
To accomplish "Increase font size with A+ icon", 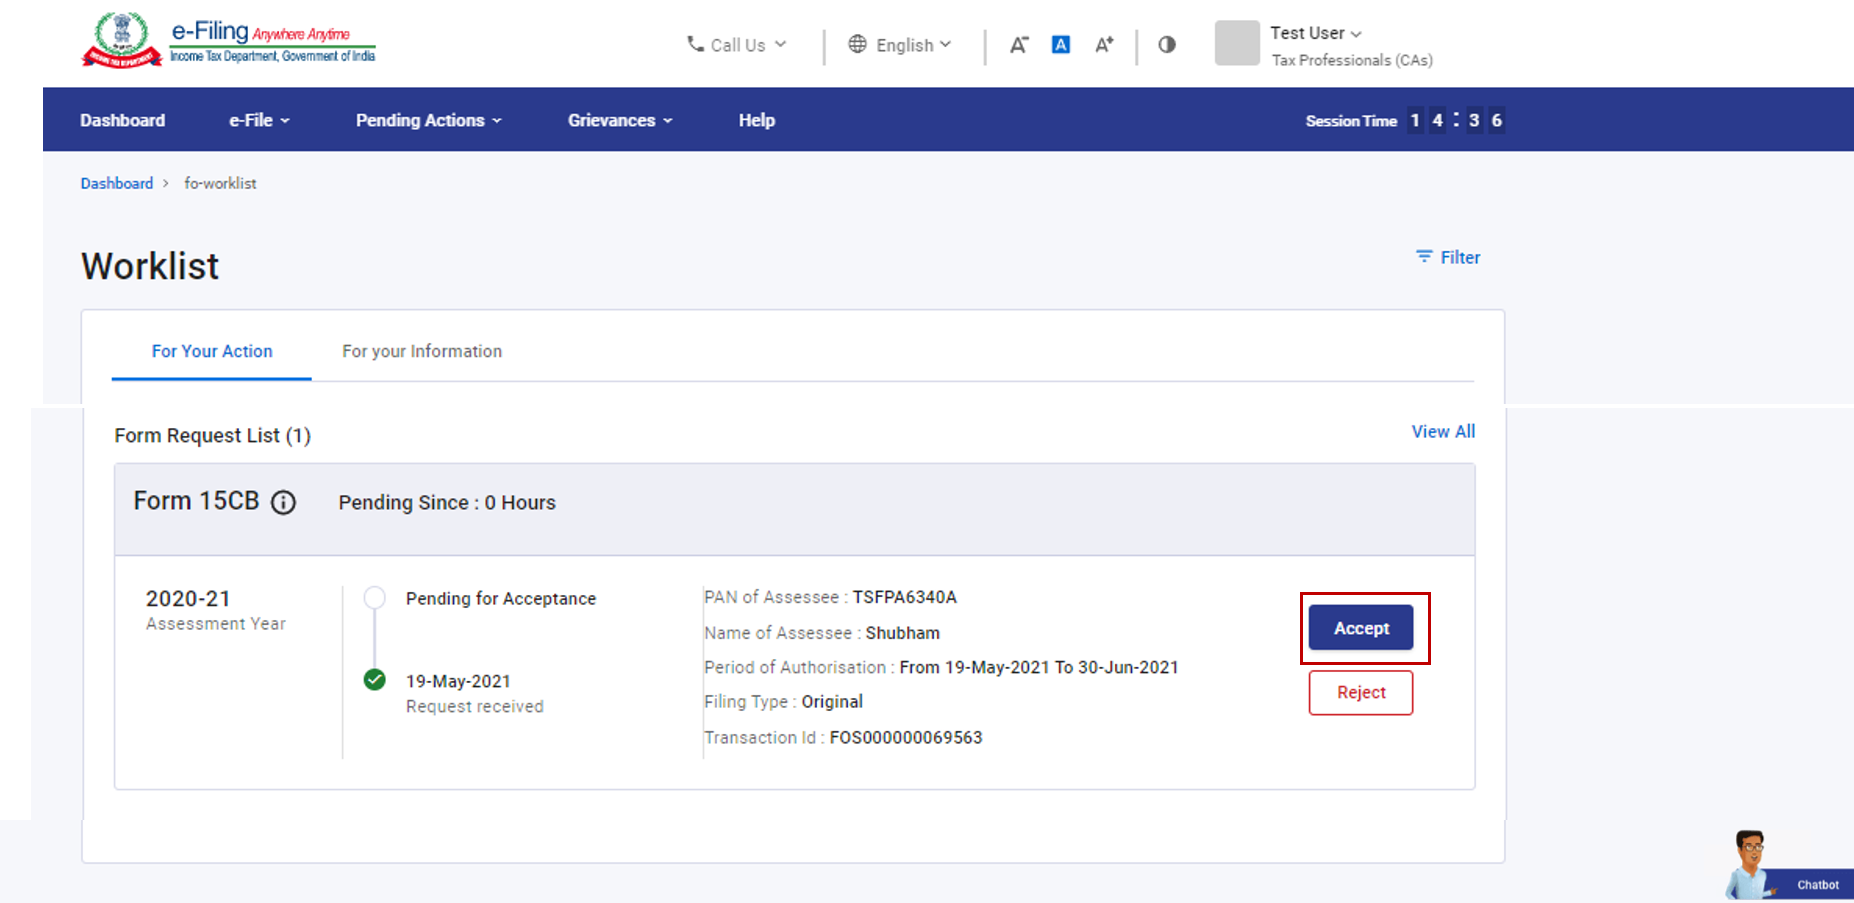I will click(x=1104, y=45).
